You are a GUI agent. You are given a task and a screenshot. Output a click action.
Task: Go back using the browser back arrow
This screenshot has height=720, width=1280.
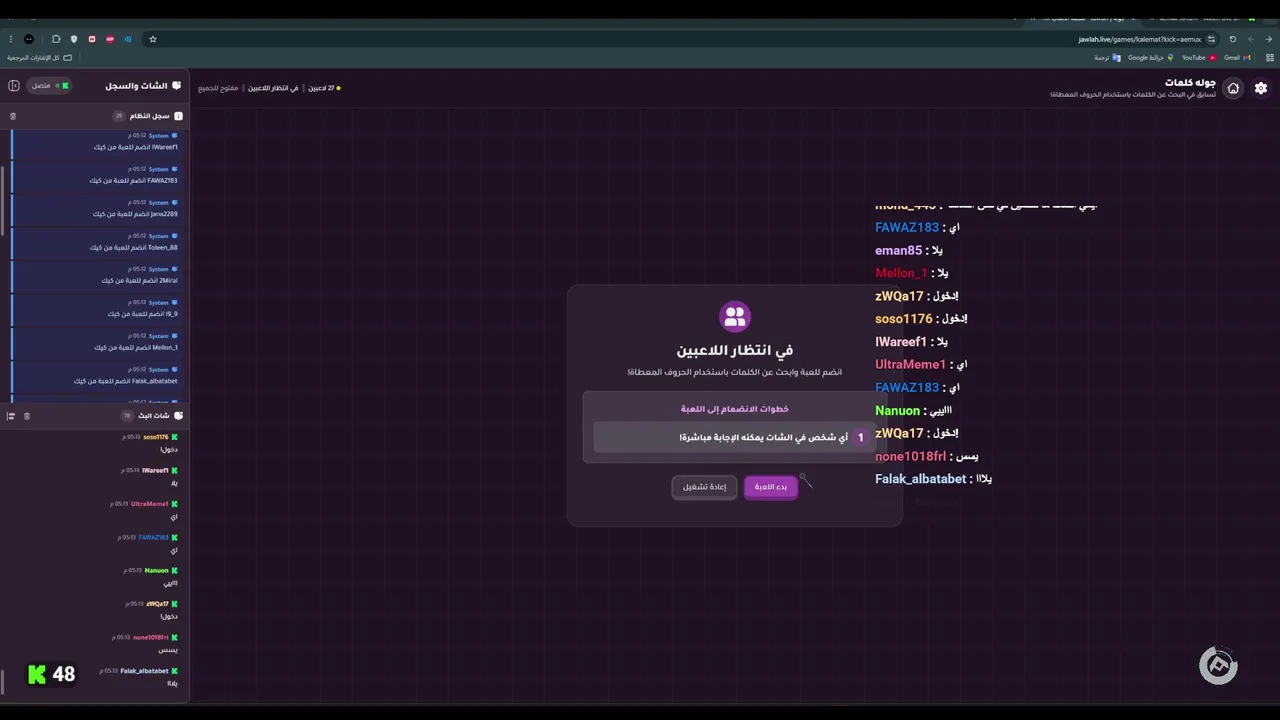1267,39
